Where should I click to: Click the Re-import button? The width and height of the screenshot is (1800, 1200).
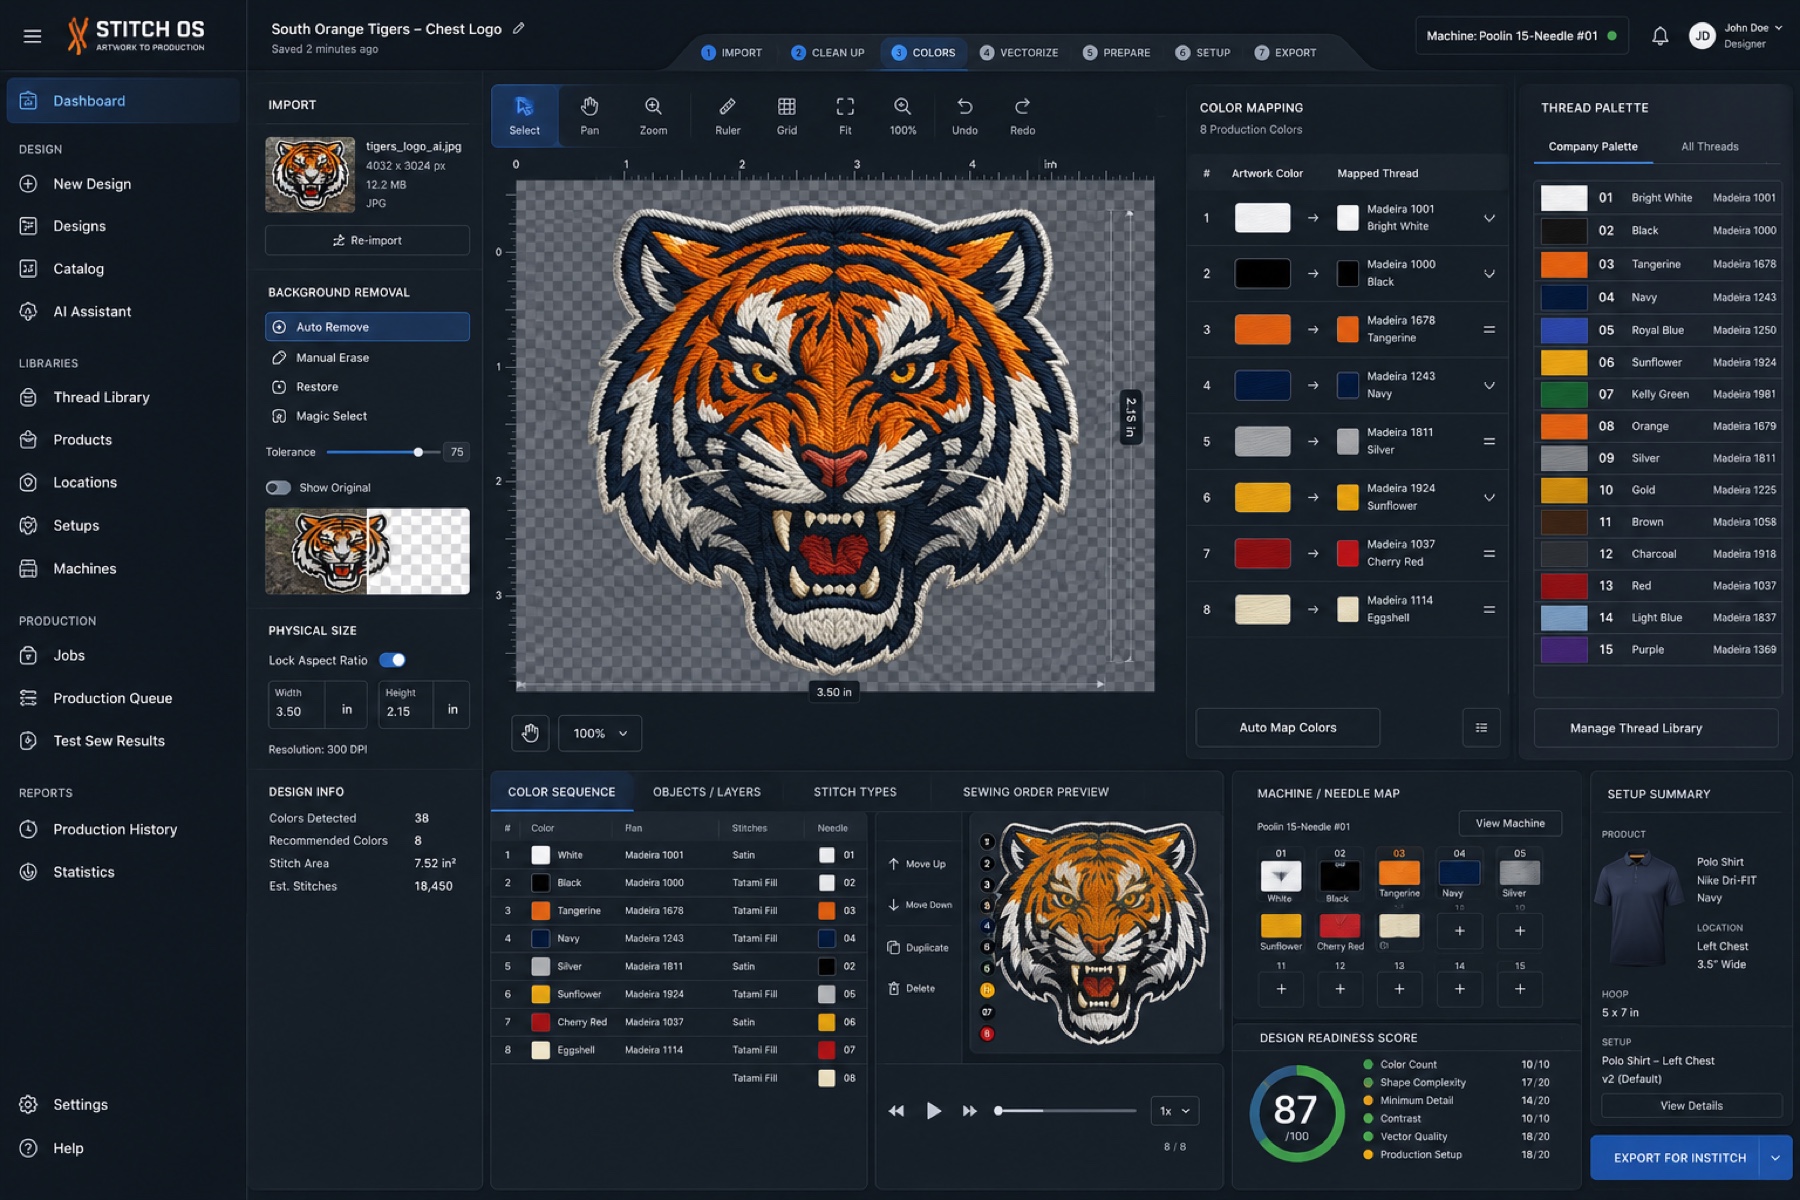tap(367, 240)
